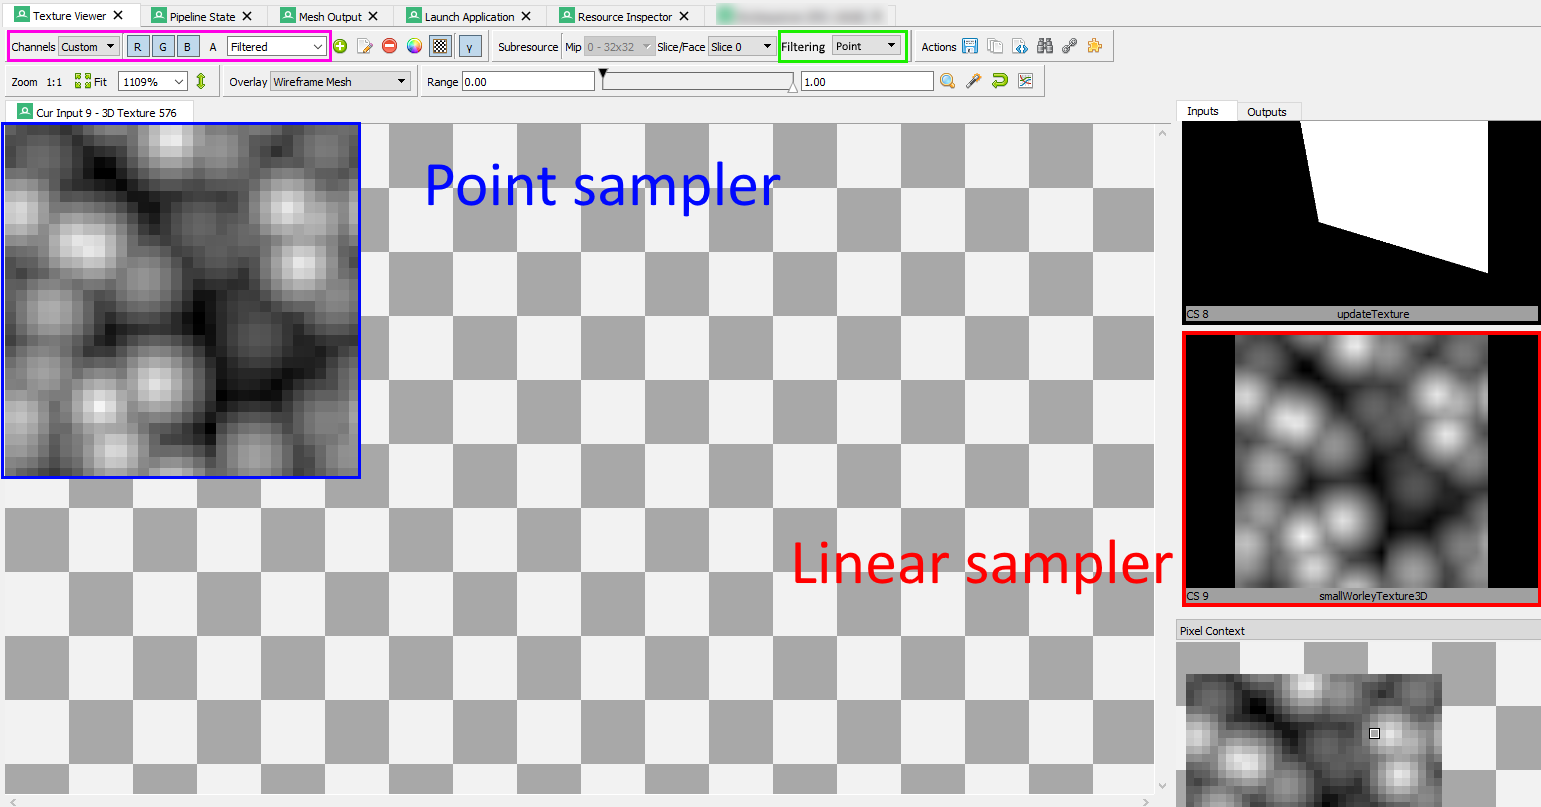Image resolution: width=1541 pixels, height=807 pixels.
Task: Add a new custom texture shader
Action: tap(340, 45)
